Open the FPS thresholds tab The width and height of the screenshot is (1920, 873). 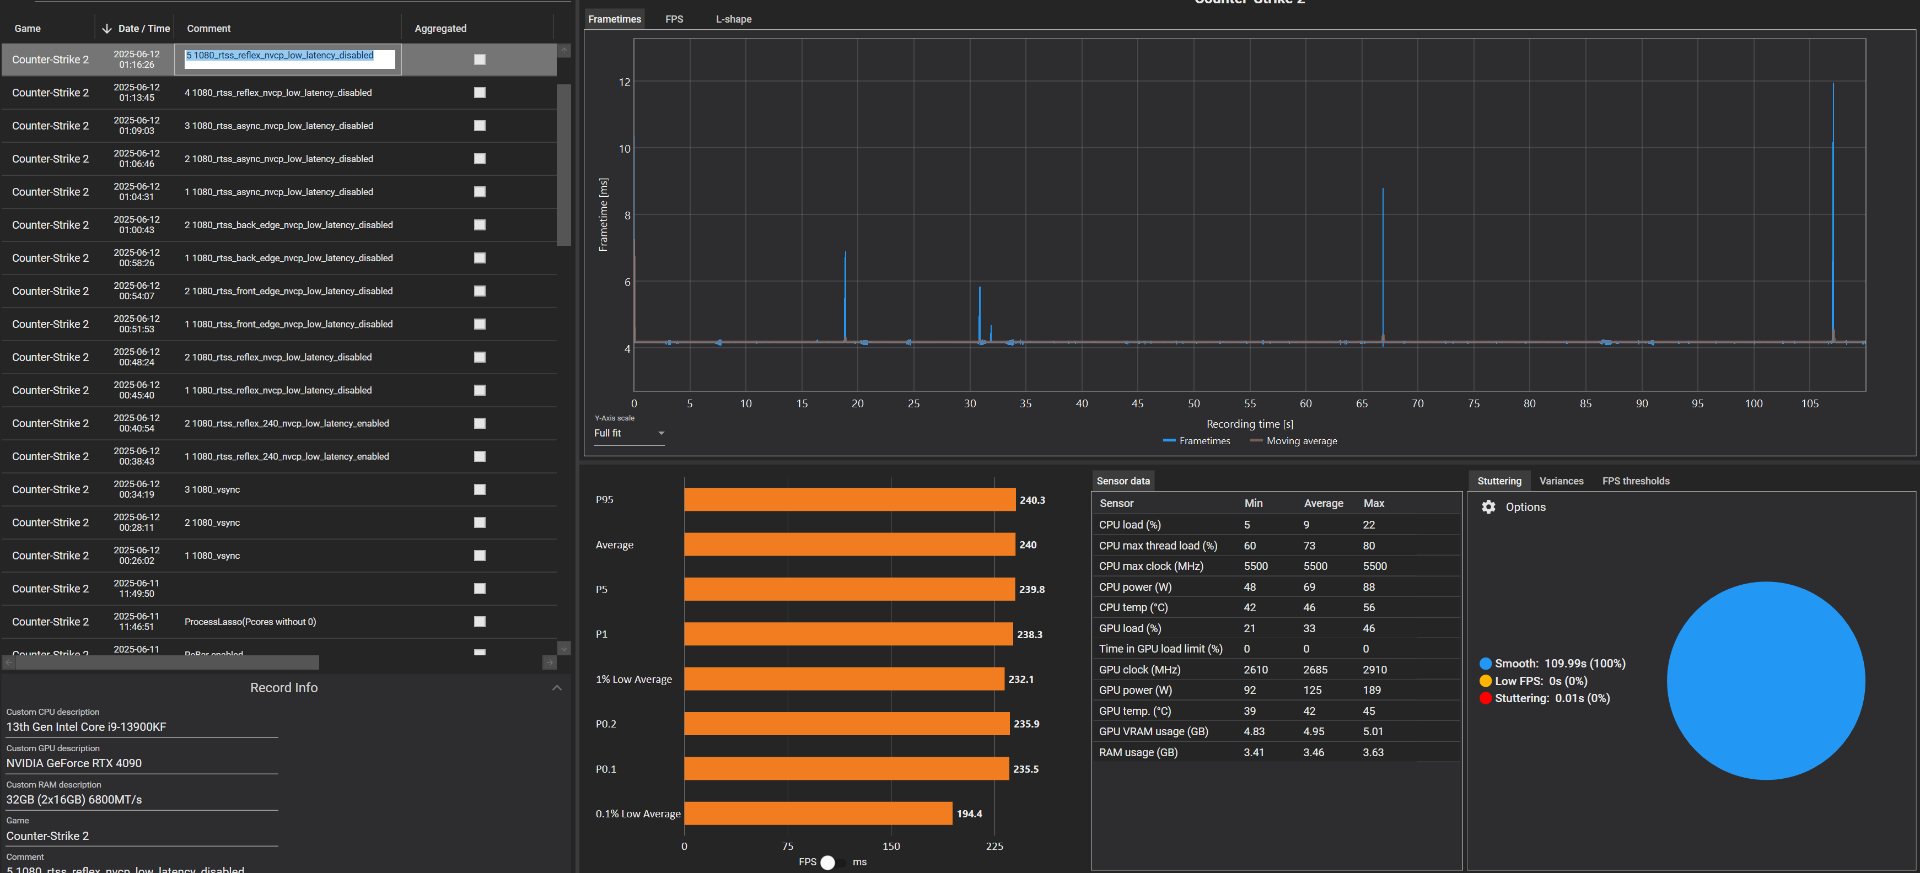click(x=1635, y=481)
